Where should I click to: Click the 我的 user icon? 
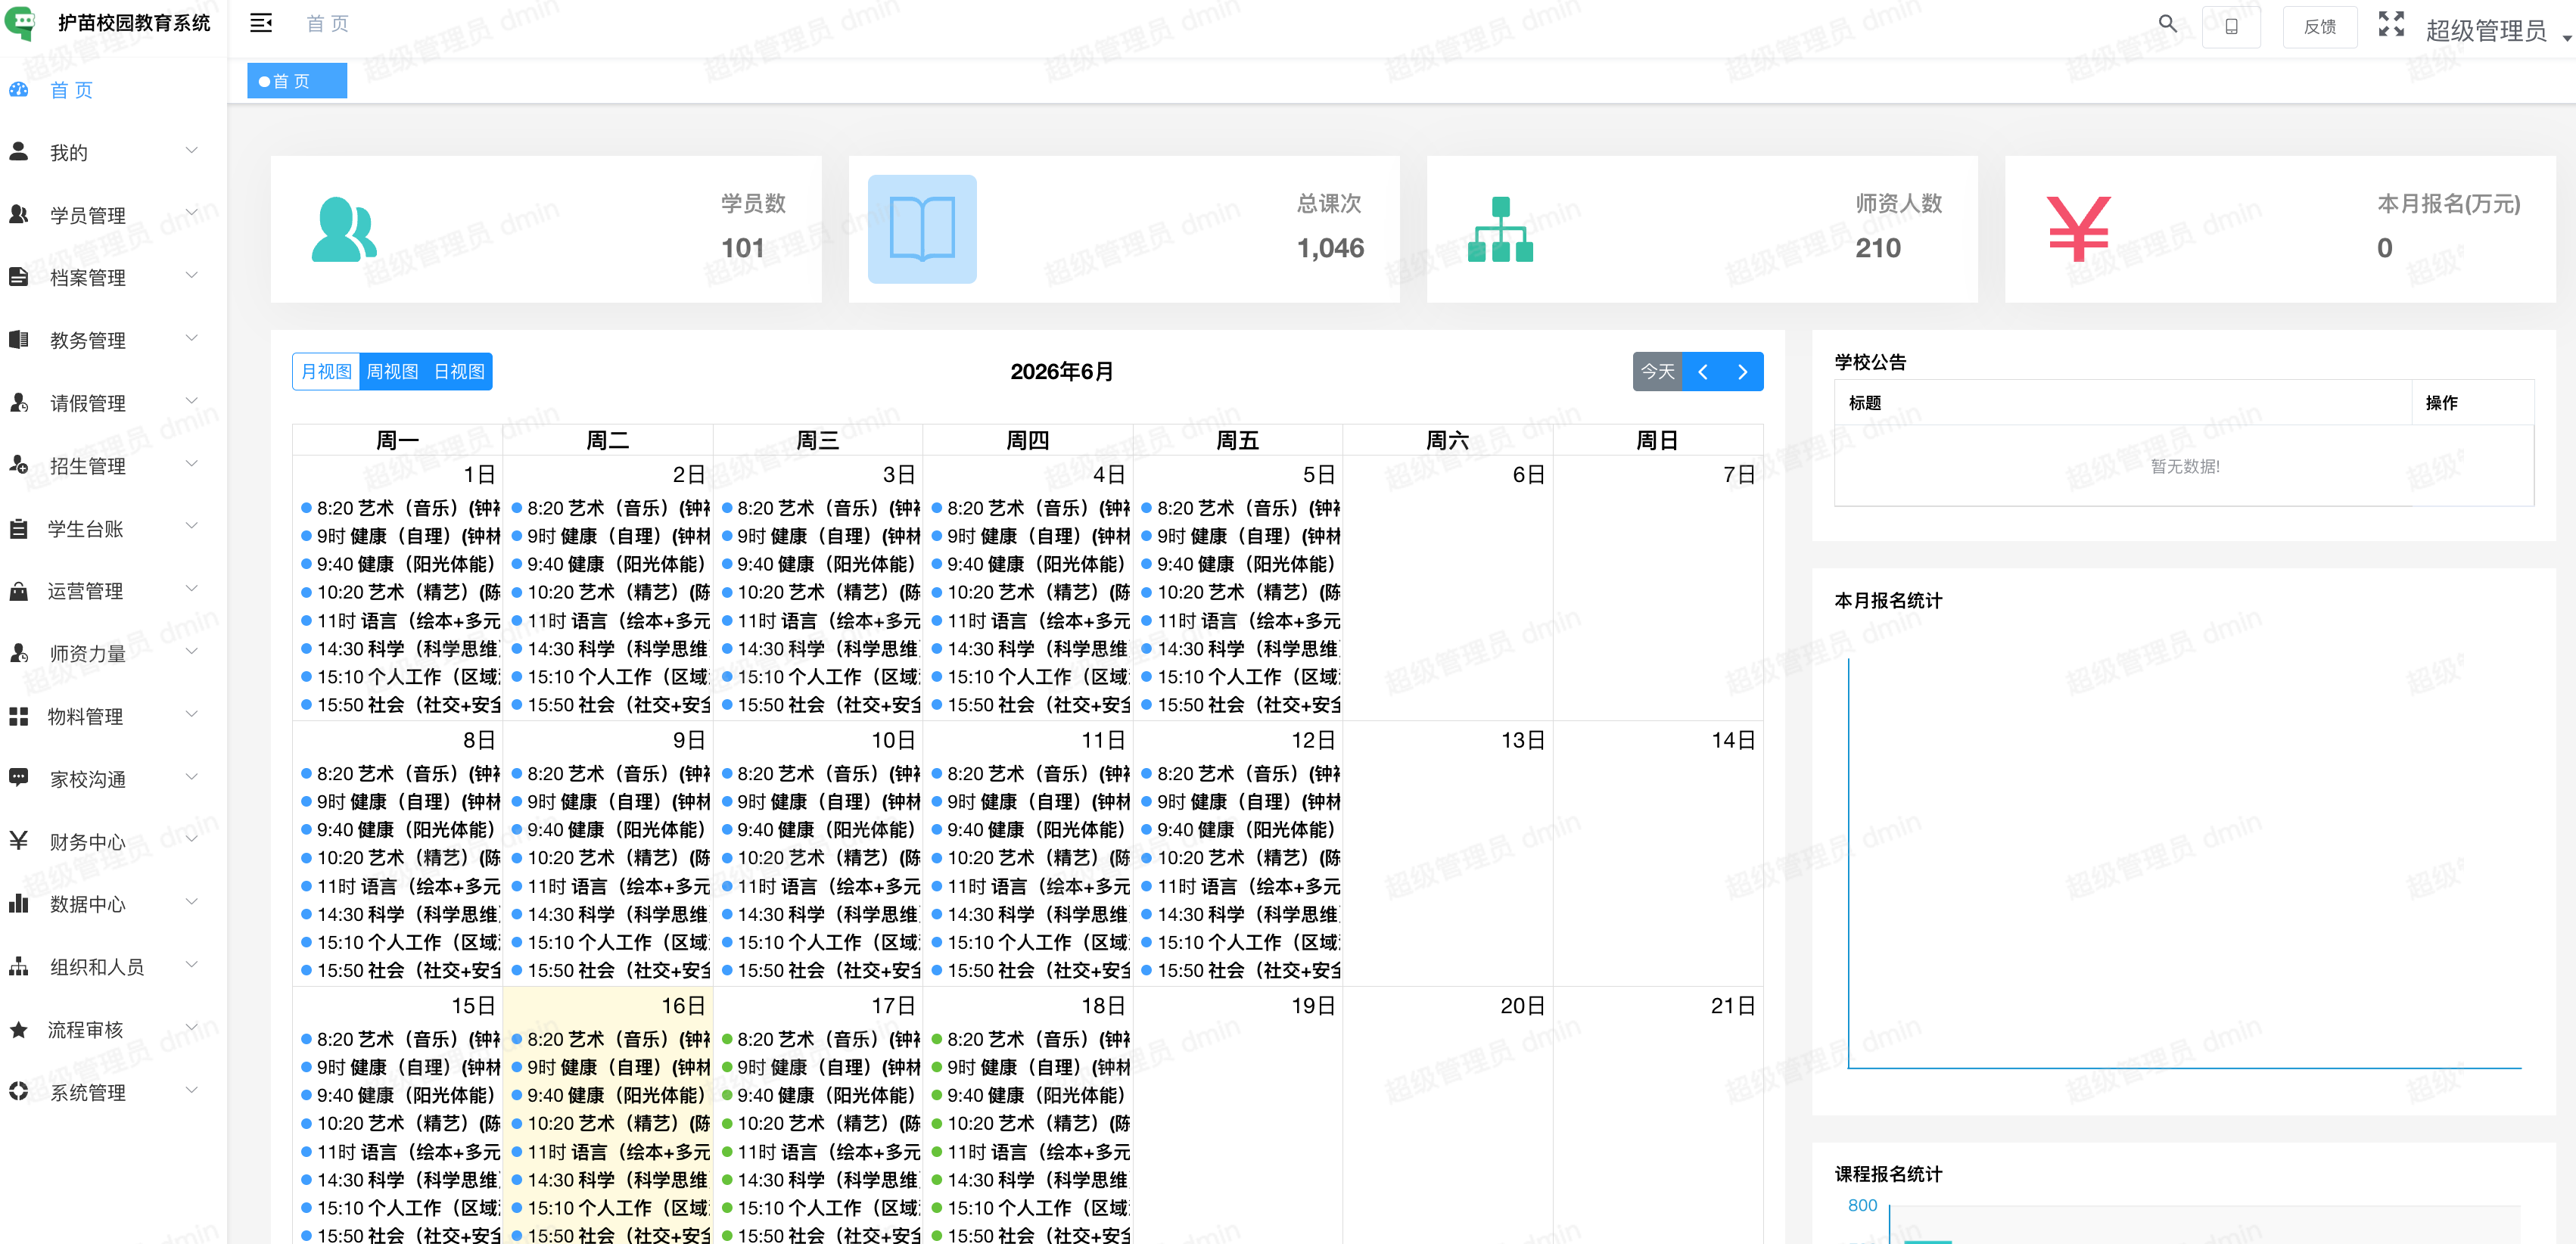point(18,151)
